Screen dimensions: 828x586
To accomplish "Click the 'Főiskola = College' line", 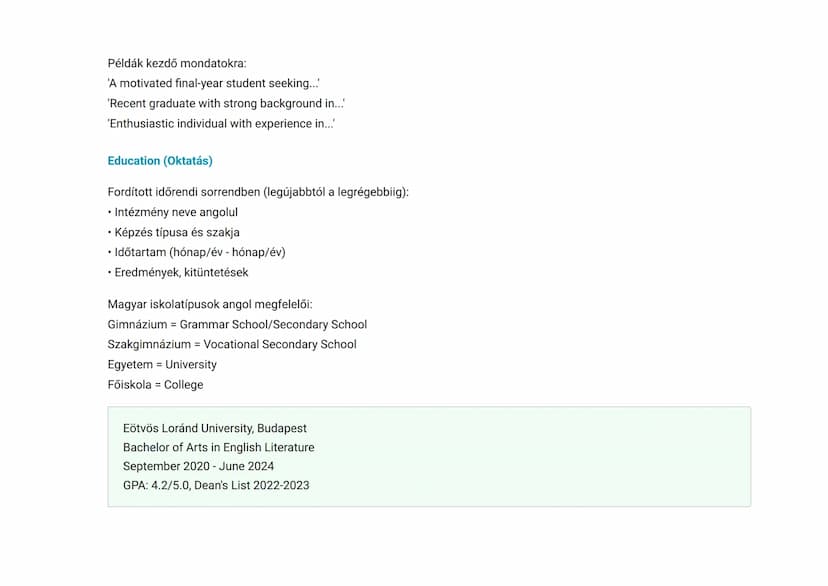I will 155,384.
